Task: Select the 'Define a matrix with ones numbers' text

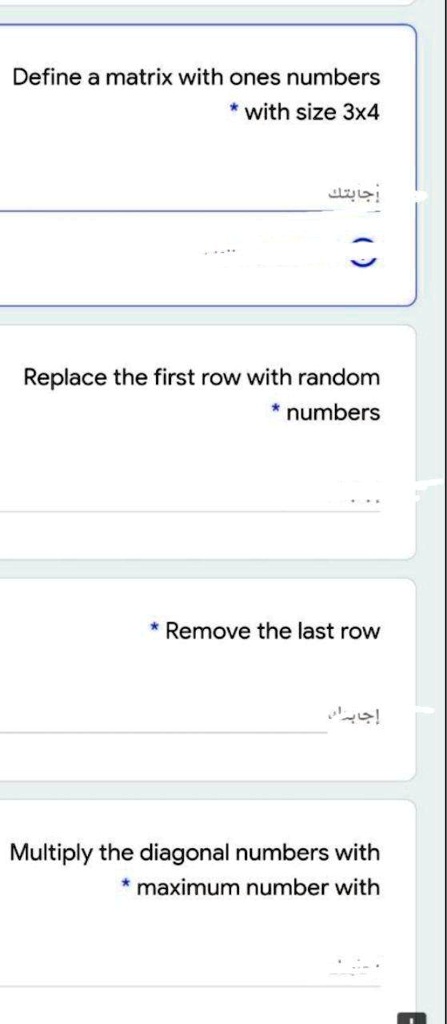Action: point(196,77)
